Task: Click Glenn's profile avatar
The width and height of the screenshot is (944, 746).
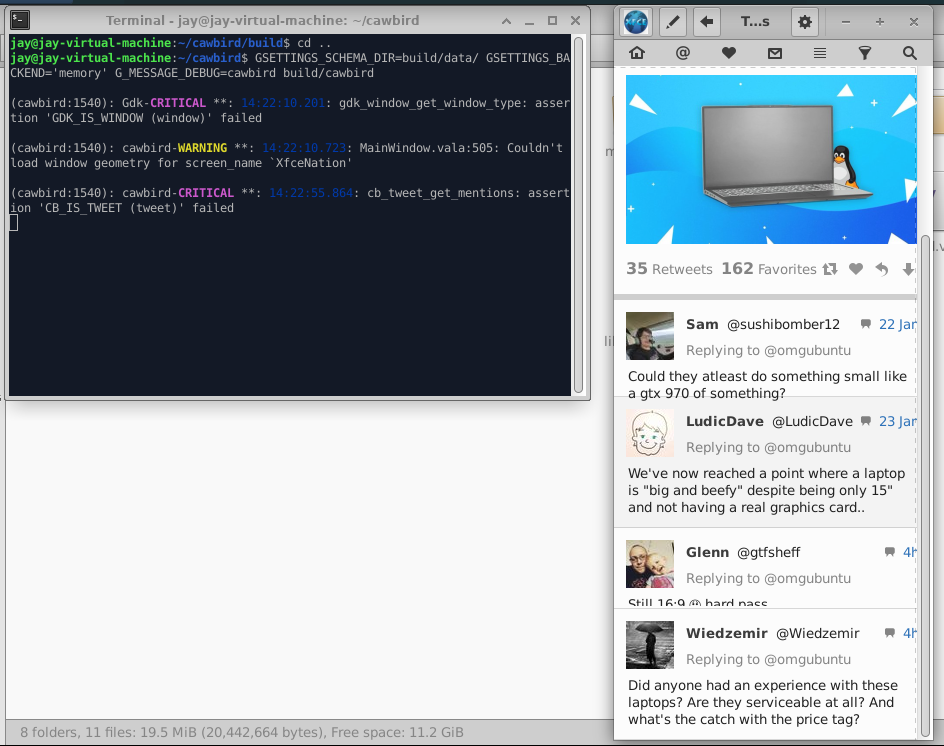Action: click(x=650, y=564)
